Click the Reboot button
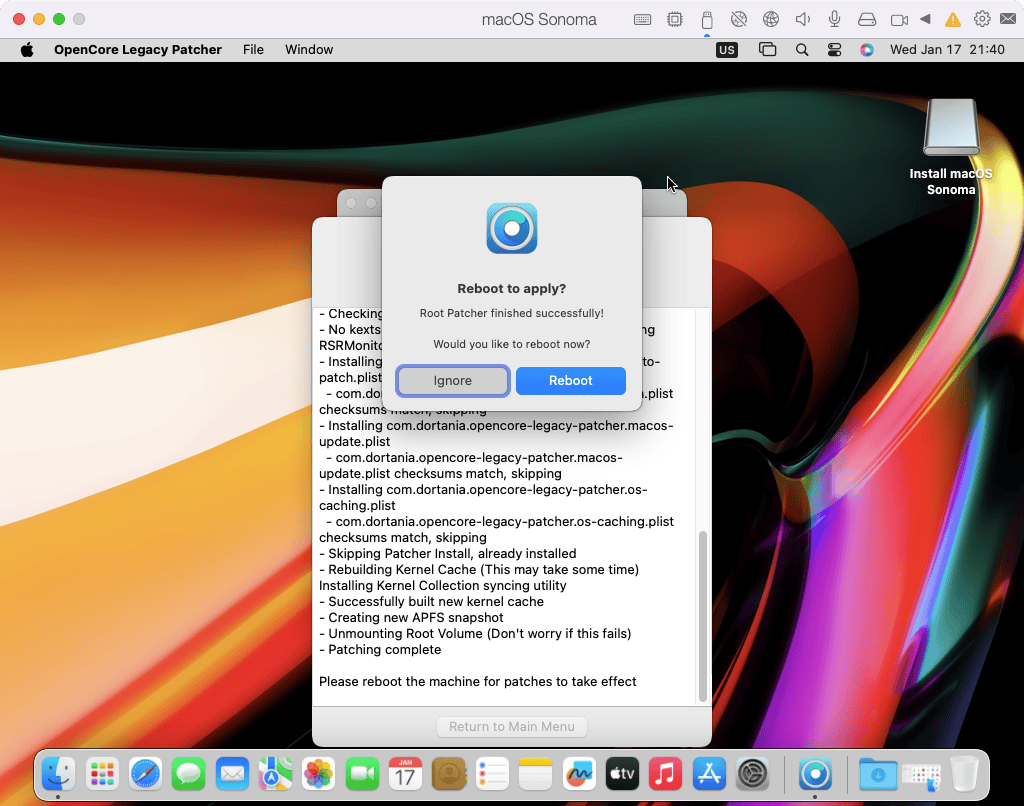The width and height of the screenshot is (1024, 806). [x=570, y=381]
